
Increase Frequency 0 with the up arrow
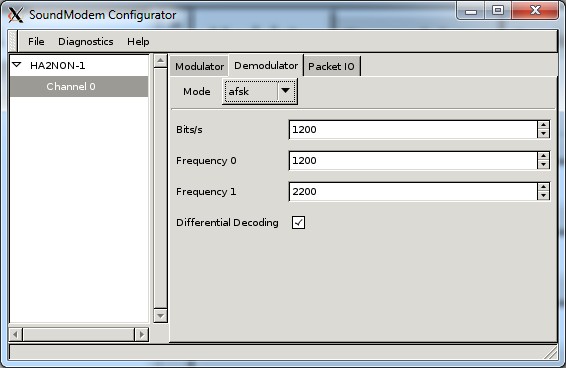(543, 156)
